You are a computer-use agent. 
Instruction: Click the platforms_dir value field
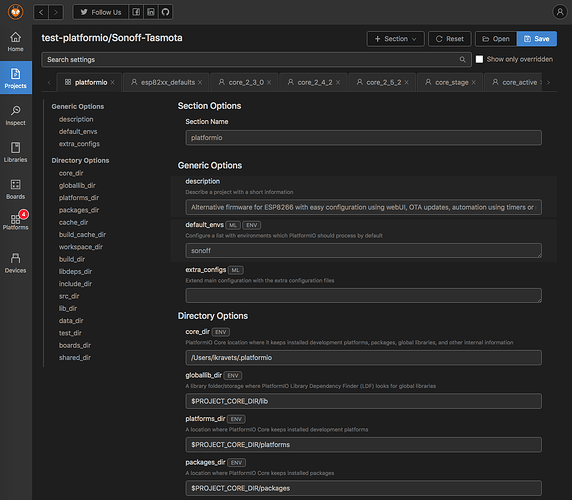click(363, 445)
